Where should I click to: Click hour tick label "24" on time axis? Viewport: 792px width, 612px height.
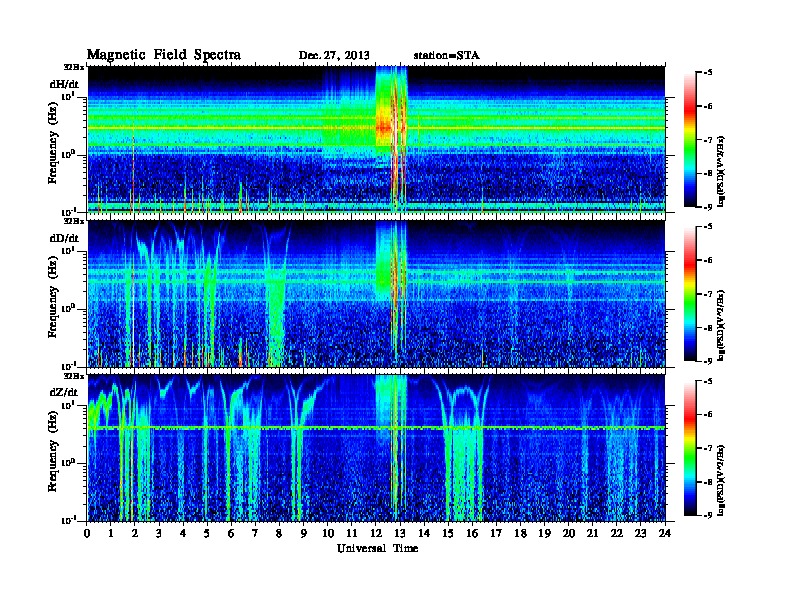click(665, 533)
